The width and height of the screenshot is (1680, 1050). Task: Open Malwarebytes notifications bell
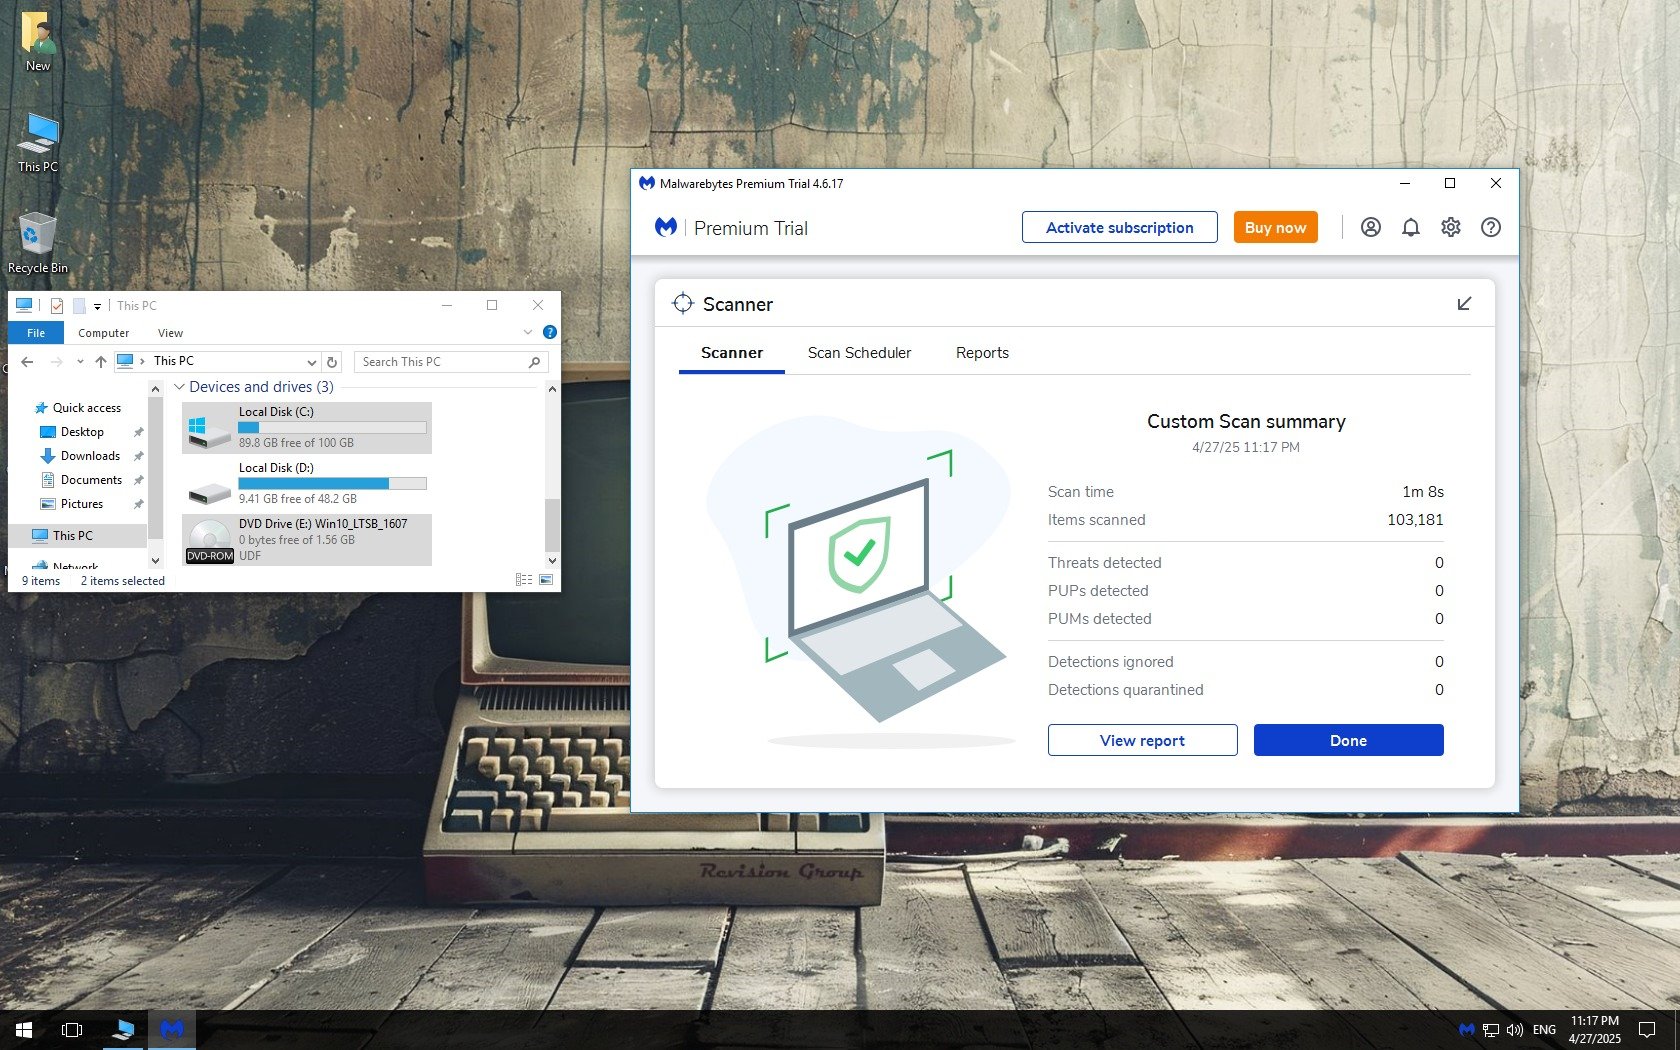pos(1411,227)
